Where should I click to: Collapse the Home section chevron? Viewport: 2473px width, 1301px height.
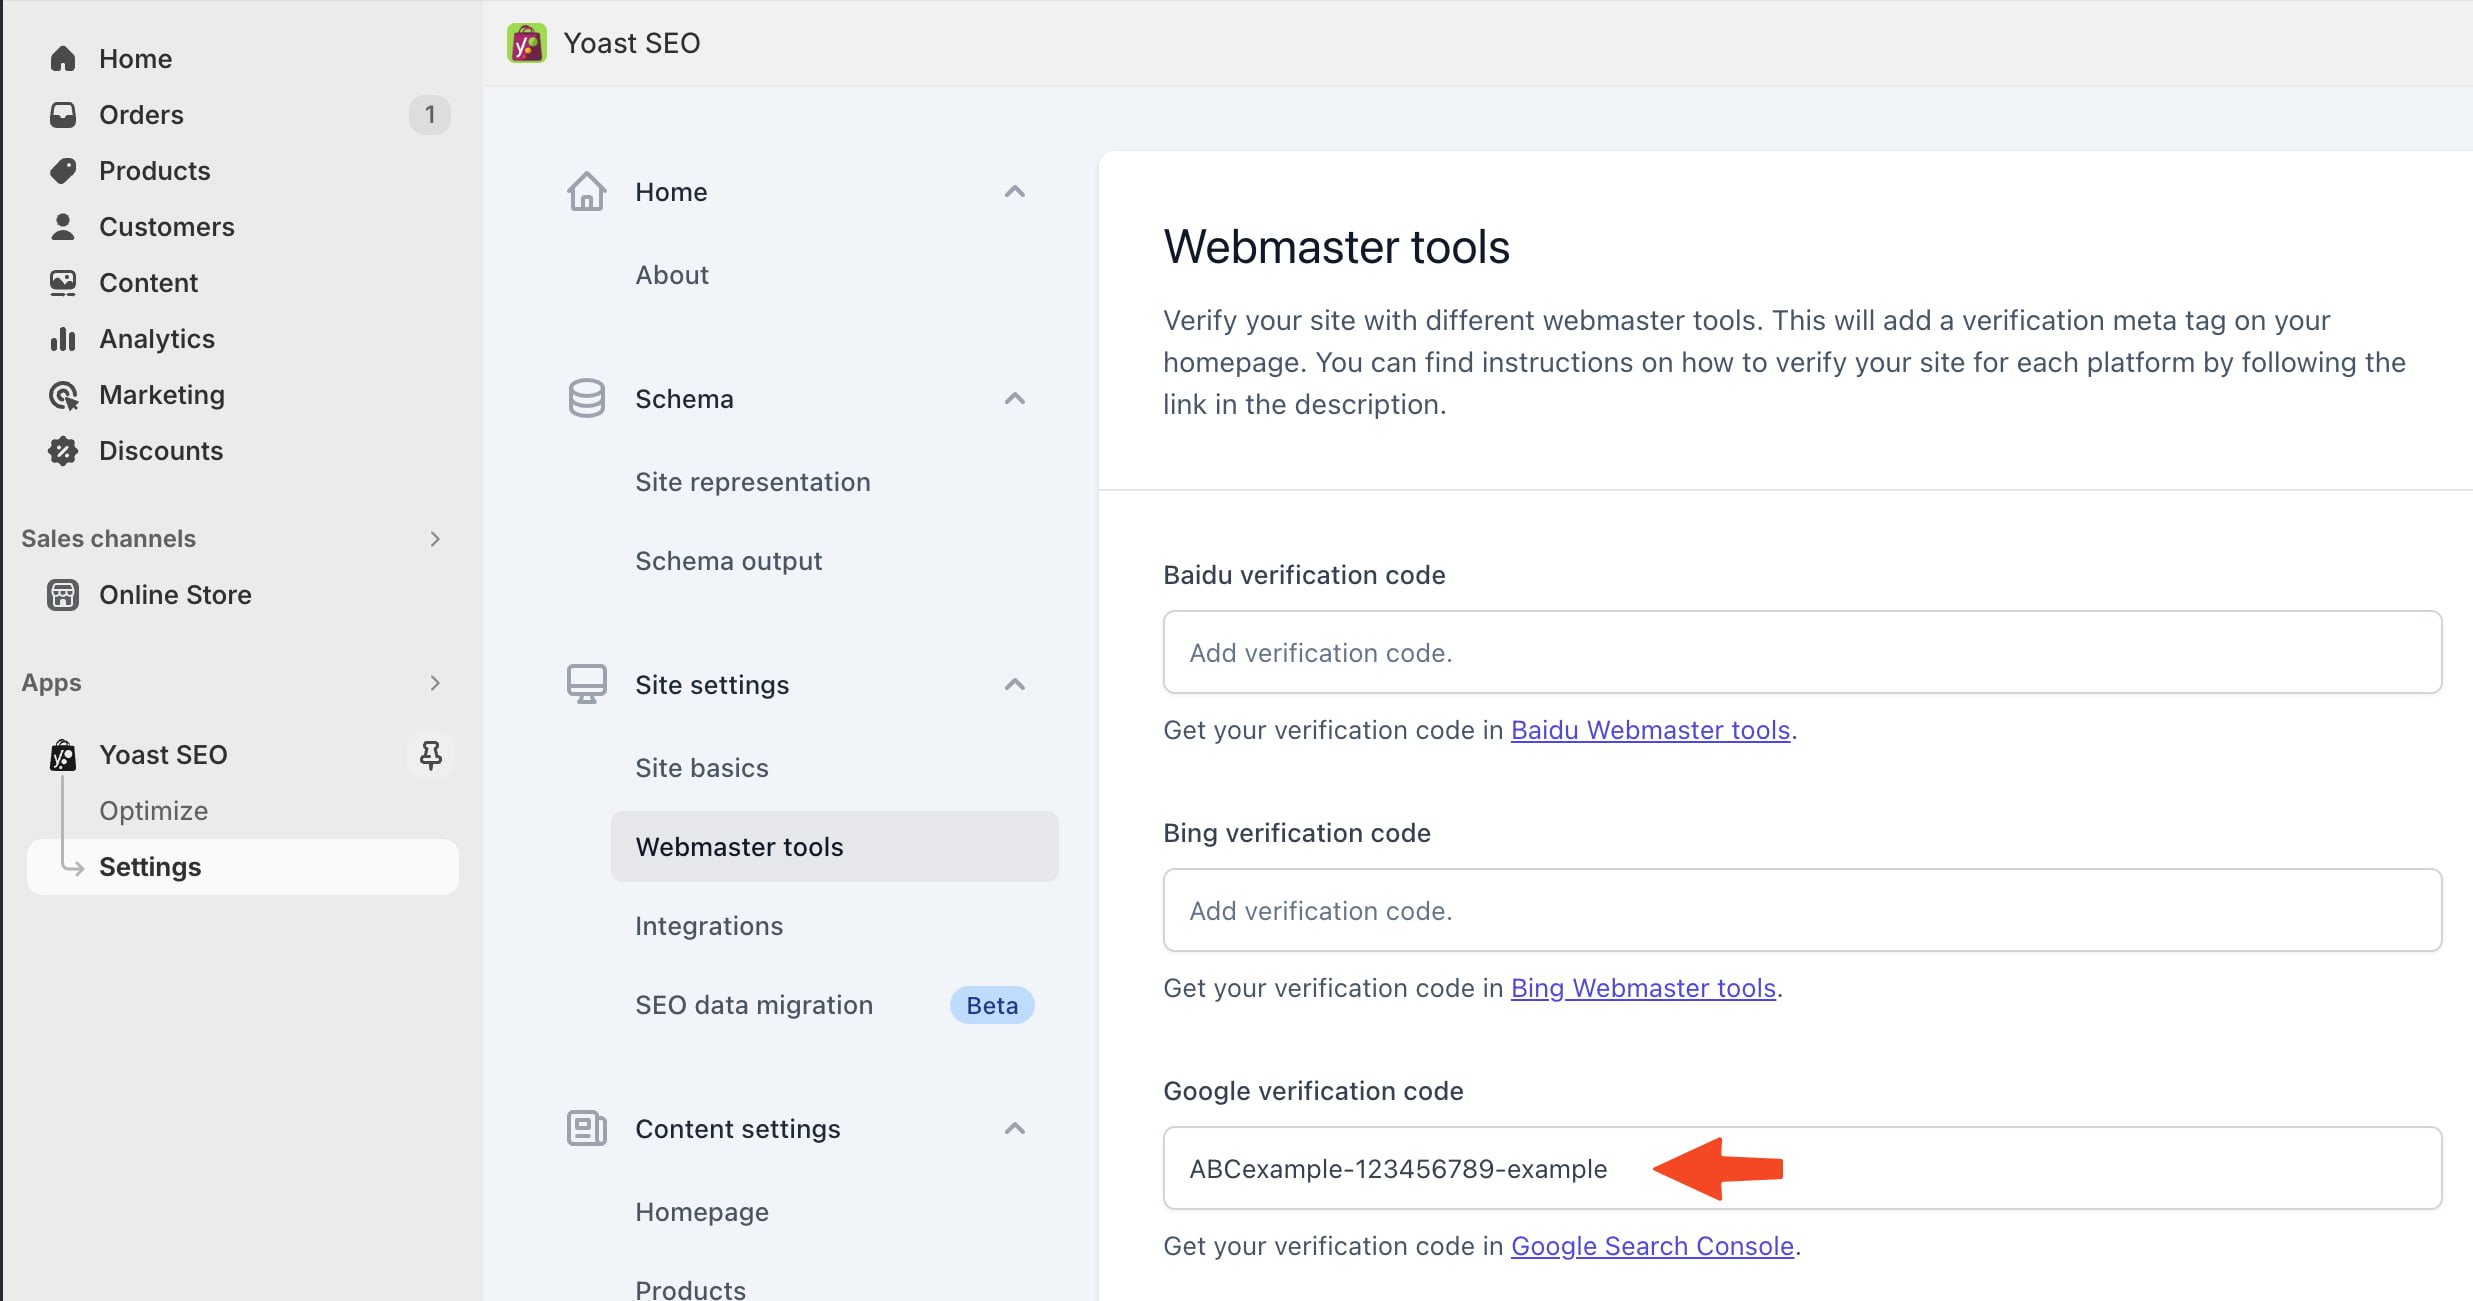(1014, 191)
